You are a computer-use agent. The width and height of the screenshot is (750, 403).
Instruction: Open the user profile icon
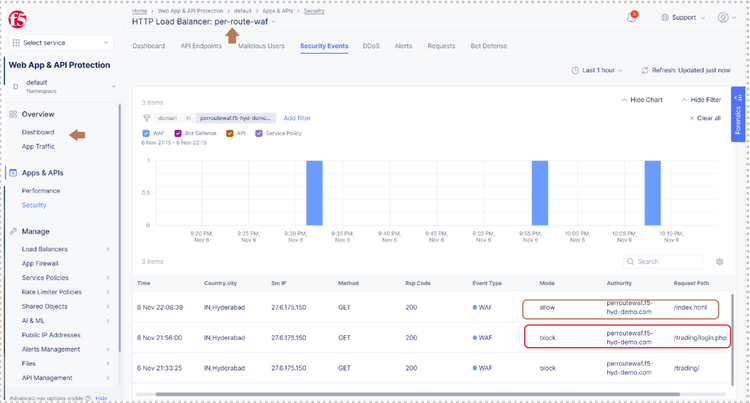pyautogui.click(x=721, y=17)
